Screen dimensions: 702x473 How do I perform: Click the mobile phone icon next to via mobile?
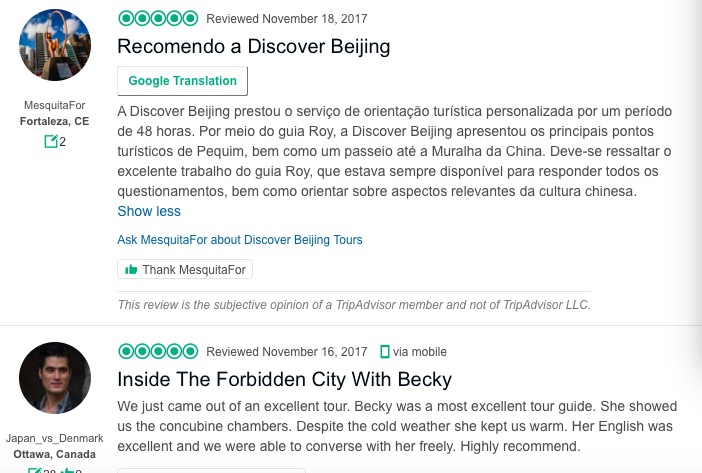pyautogui.click(x=385, y=352)
